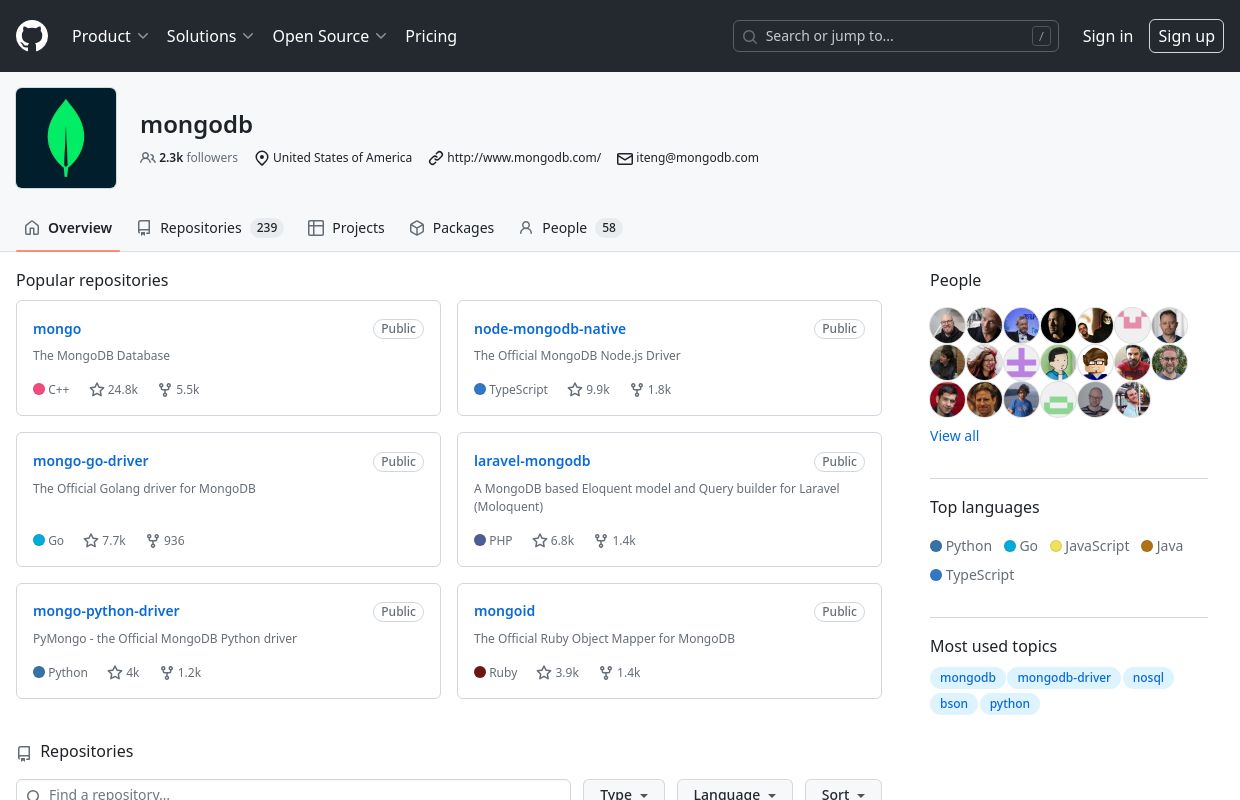The width and height of the screenshot is (1240, 800).
Task: Click star count 9.9k on node-mongodb-native
Action: [589, 389]
